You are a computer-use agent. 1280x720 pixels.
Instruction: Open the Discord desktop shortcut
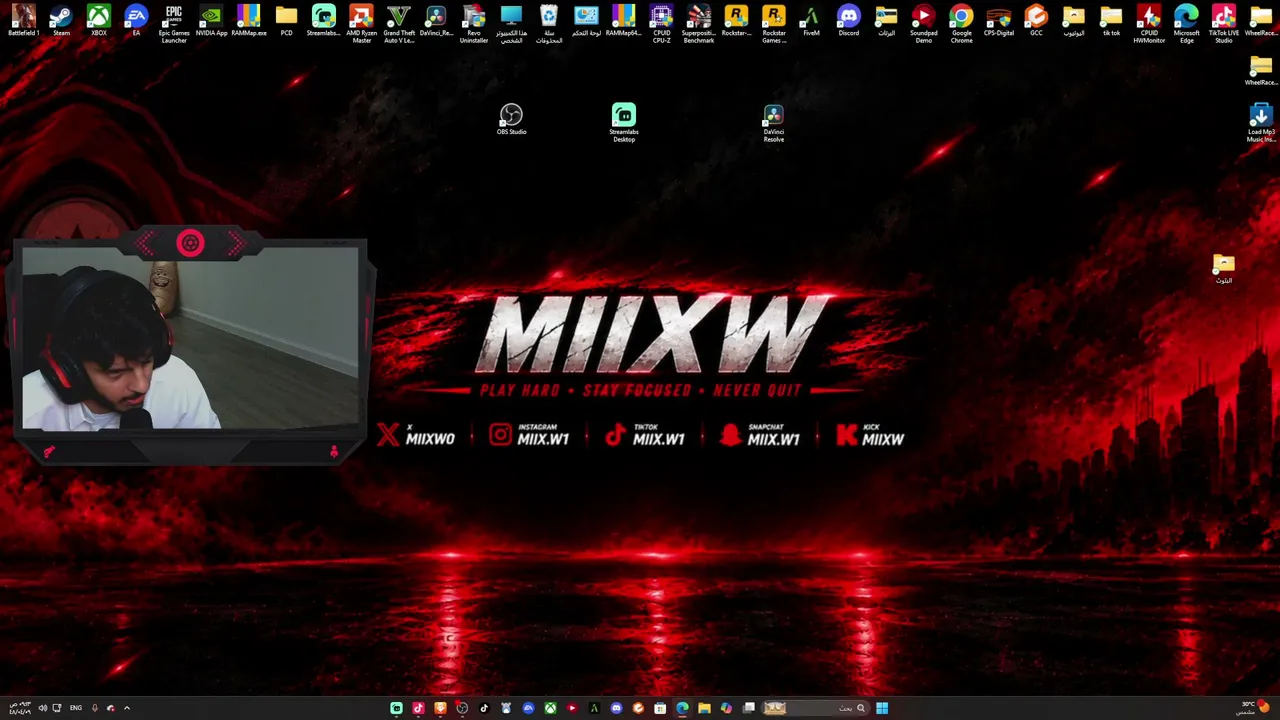[849, 21]
